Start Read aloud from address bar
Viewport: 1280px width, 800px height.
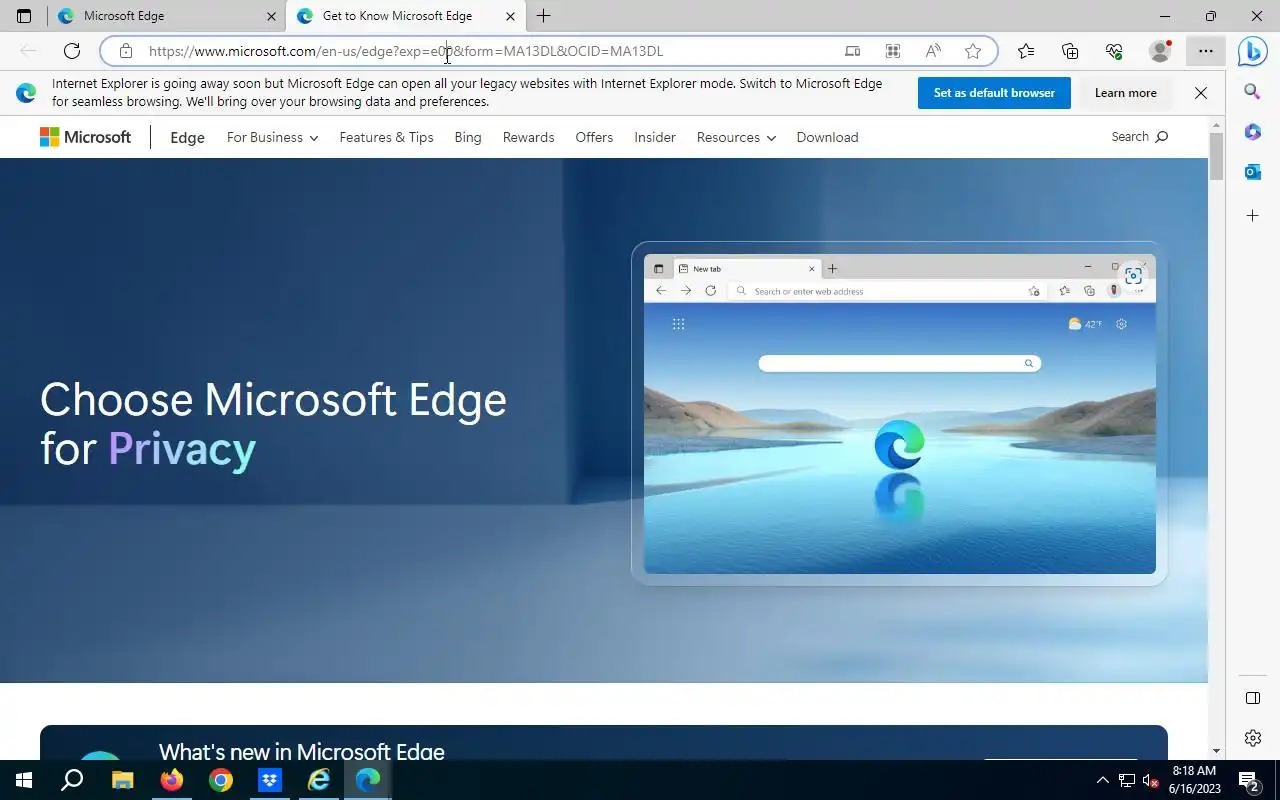(x=933, y=51)
